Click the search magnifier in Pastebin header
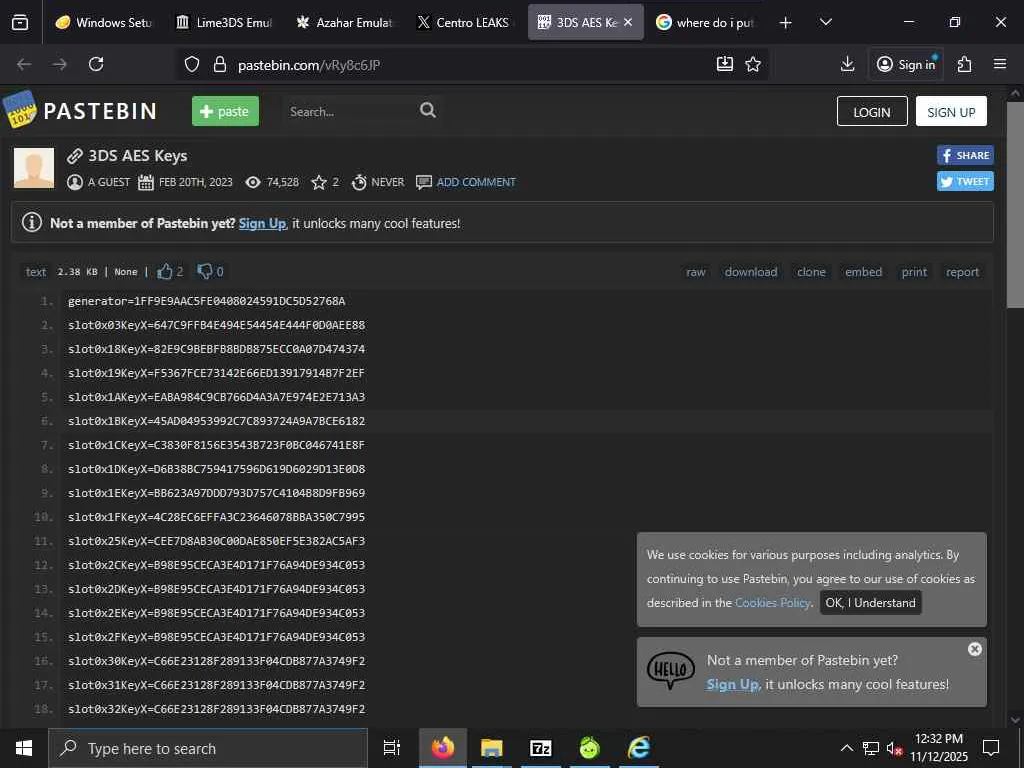The image size is (1024, 768). coord(428,110)
